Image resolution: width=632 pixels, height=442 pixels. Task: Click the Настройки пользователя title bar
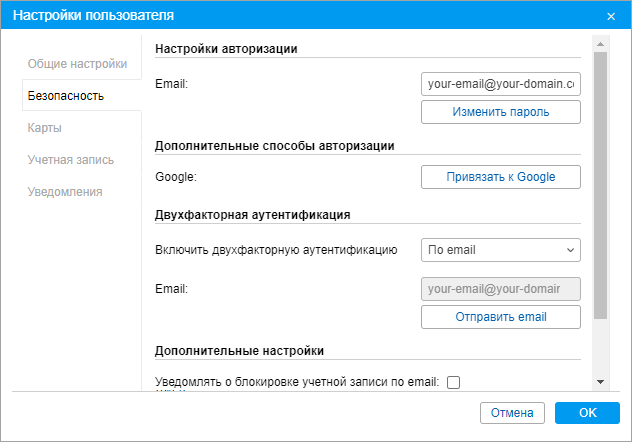pyautogui.click(x=300, y=16)
